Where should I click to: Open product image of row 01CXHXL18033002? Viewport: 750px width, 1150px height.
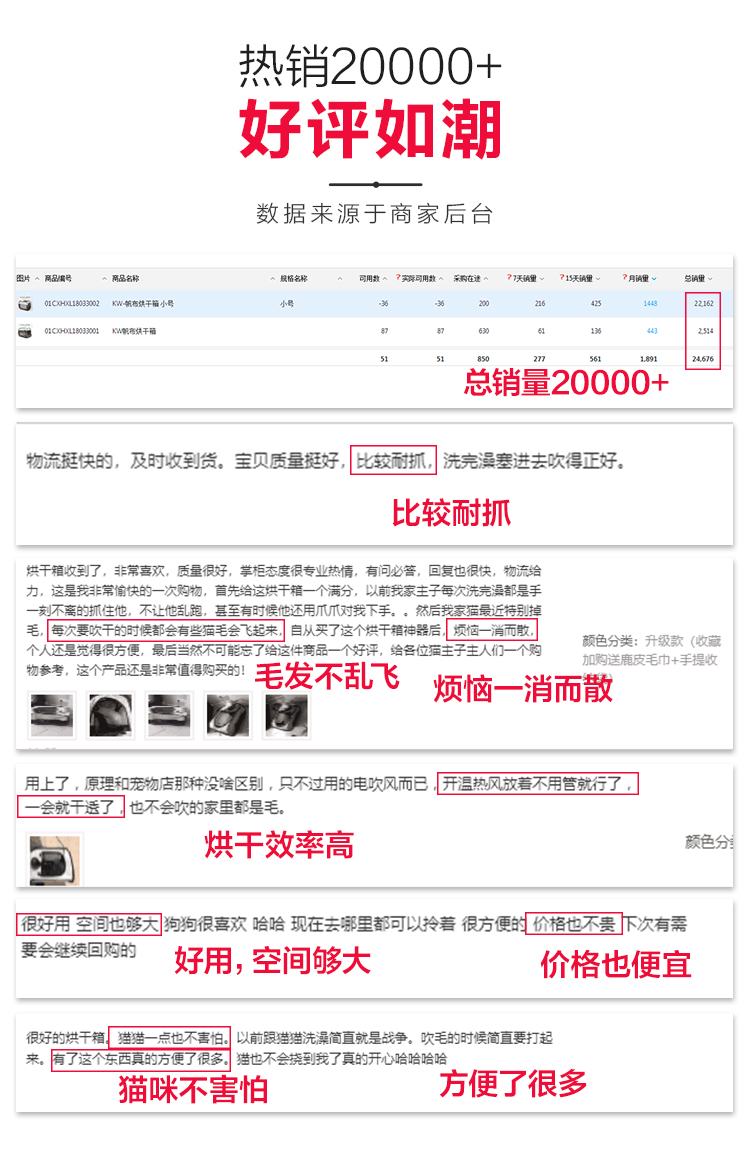[25, 304]
